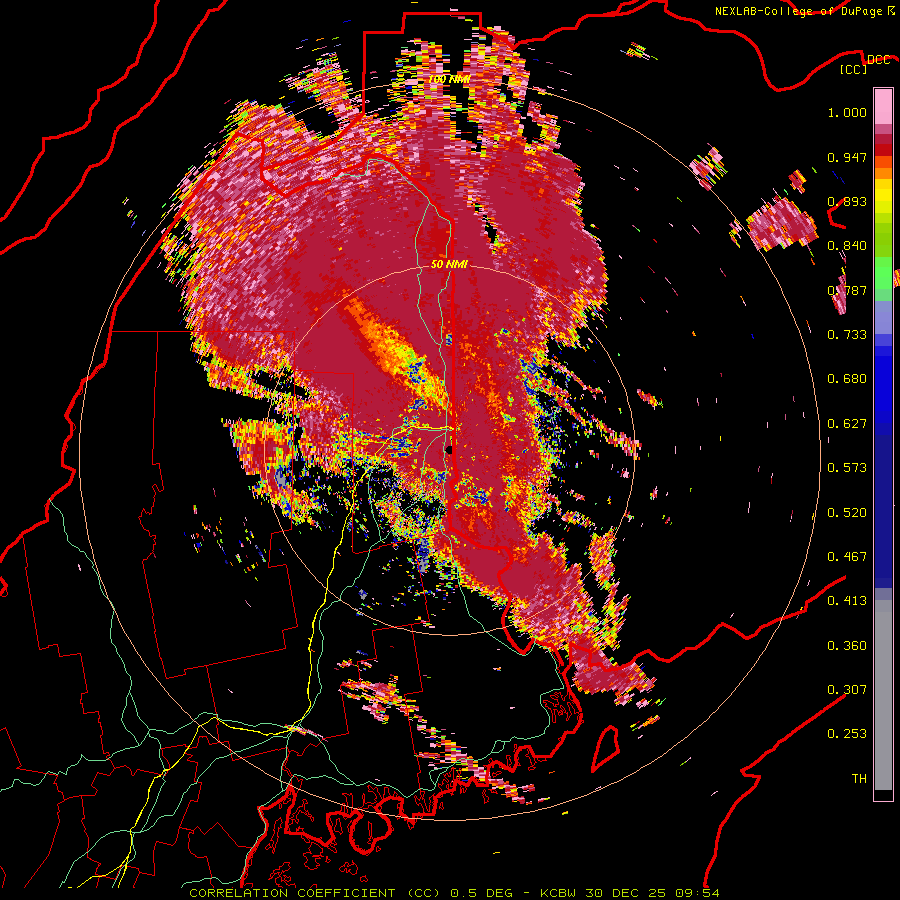
Task: Click the 100 NMI range ring label
Action: pyautogui.click(x=449, y=79)
